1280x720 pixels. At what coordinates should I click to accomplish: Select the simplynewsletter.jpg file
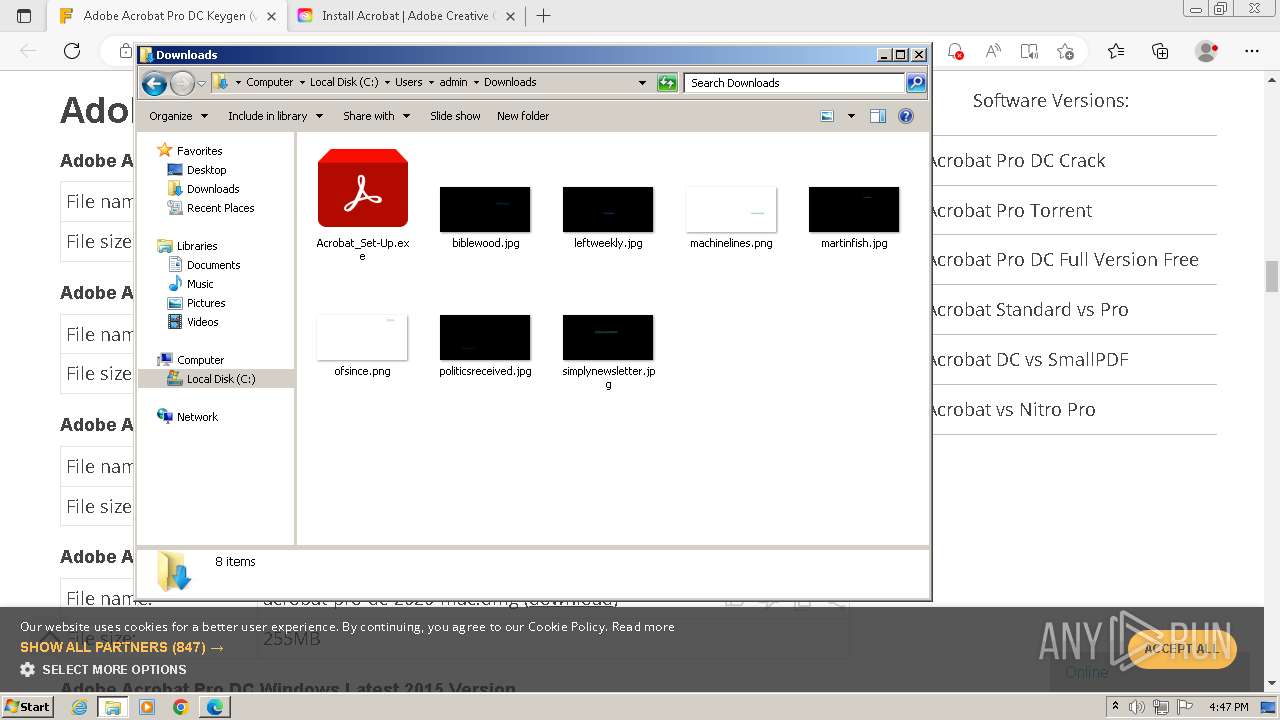(x=608, y=352)
